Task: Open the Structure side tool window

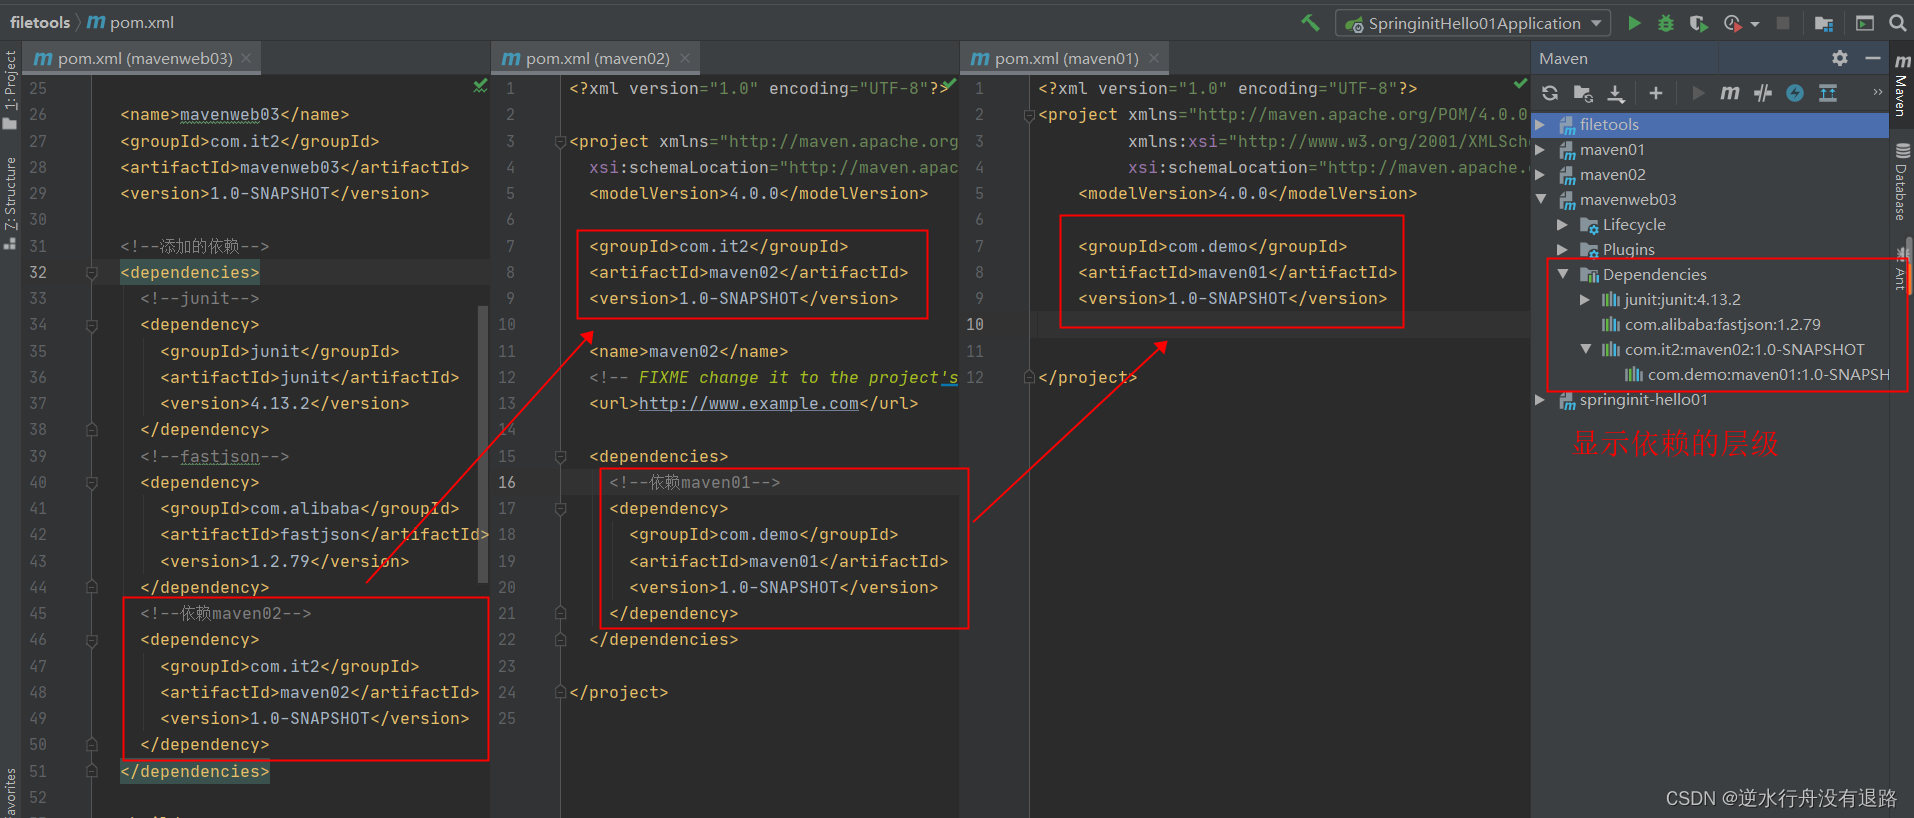Action: pos(11,202)
